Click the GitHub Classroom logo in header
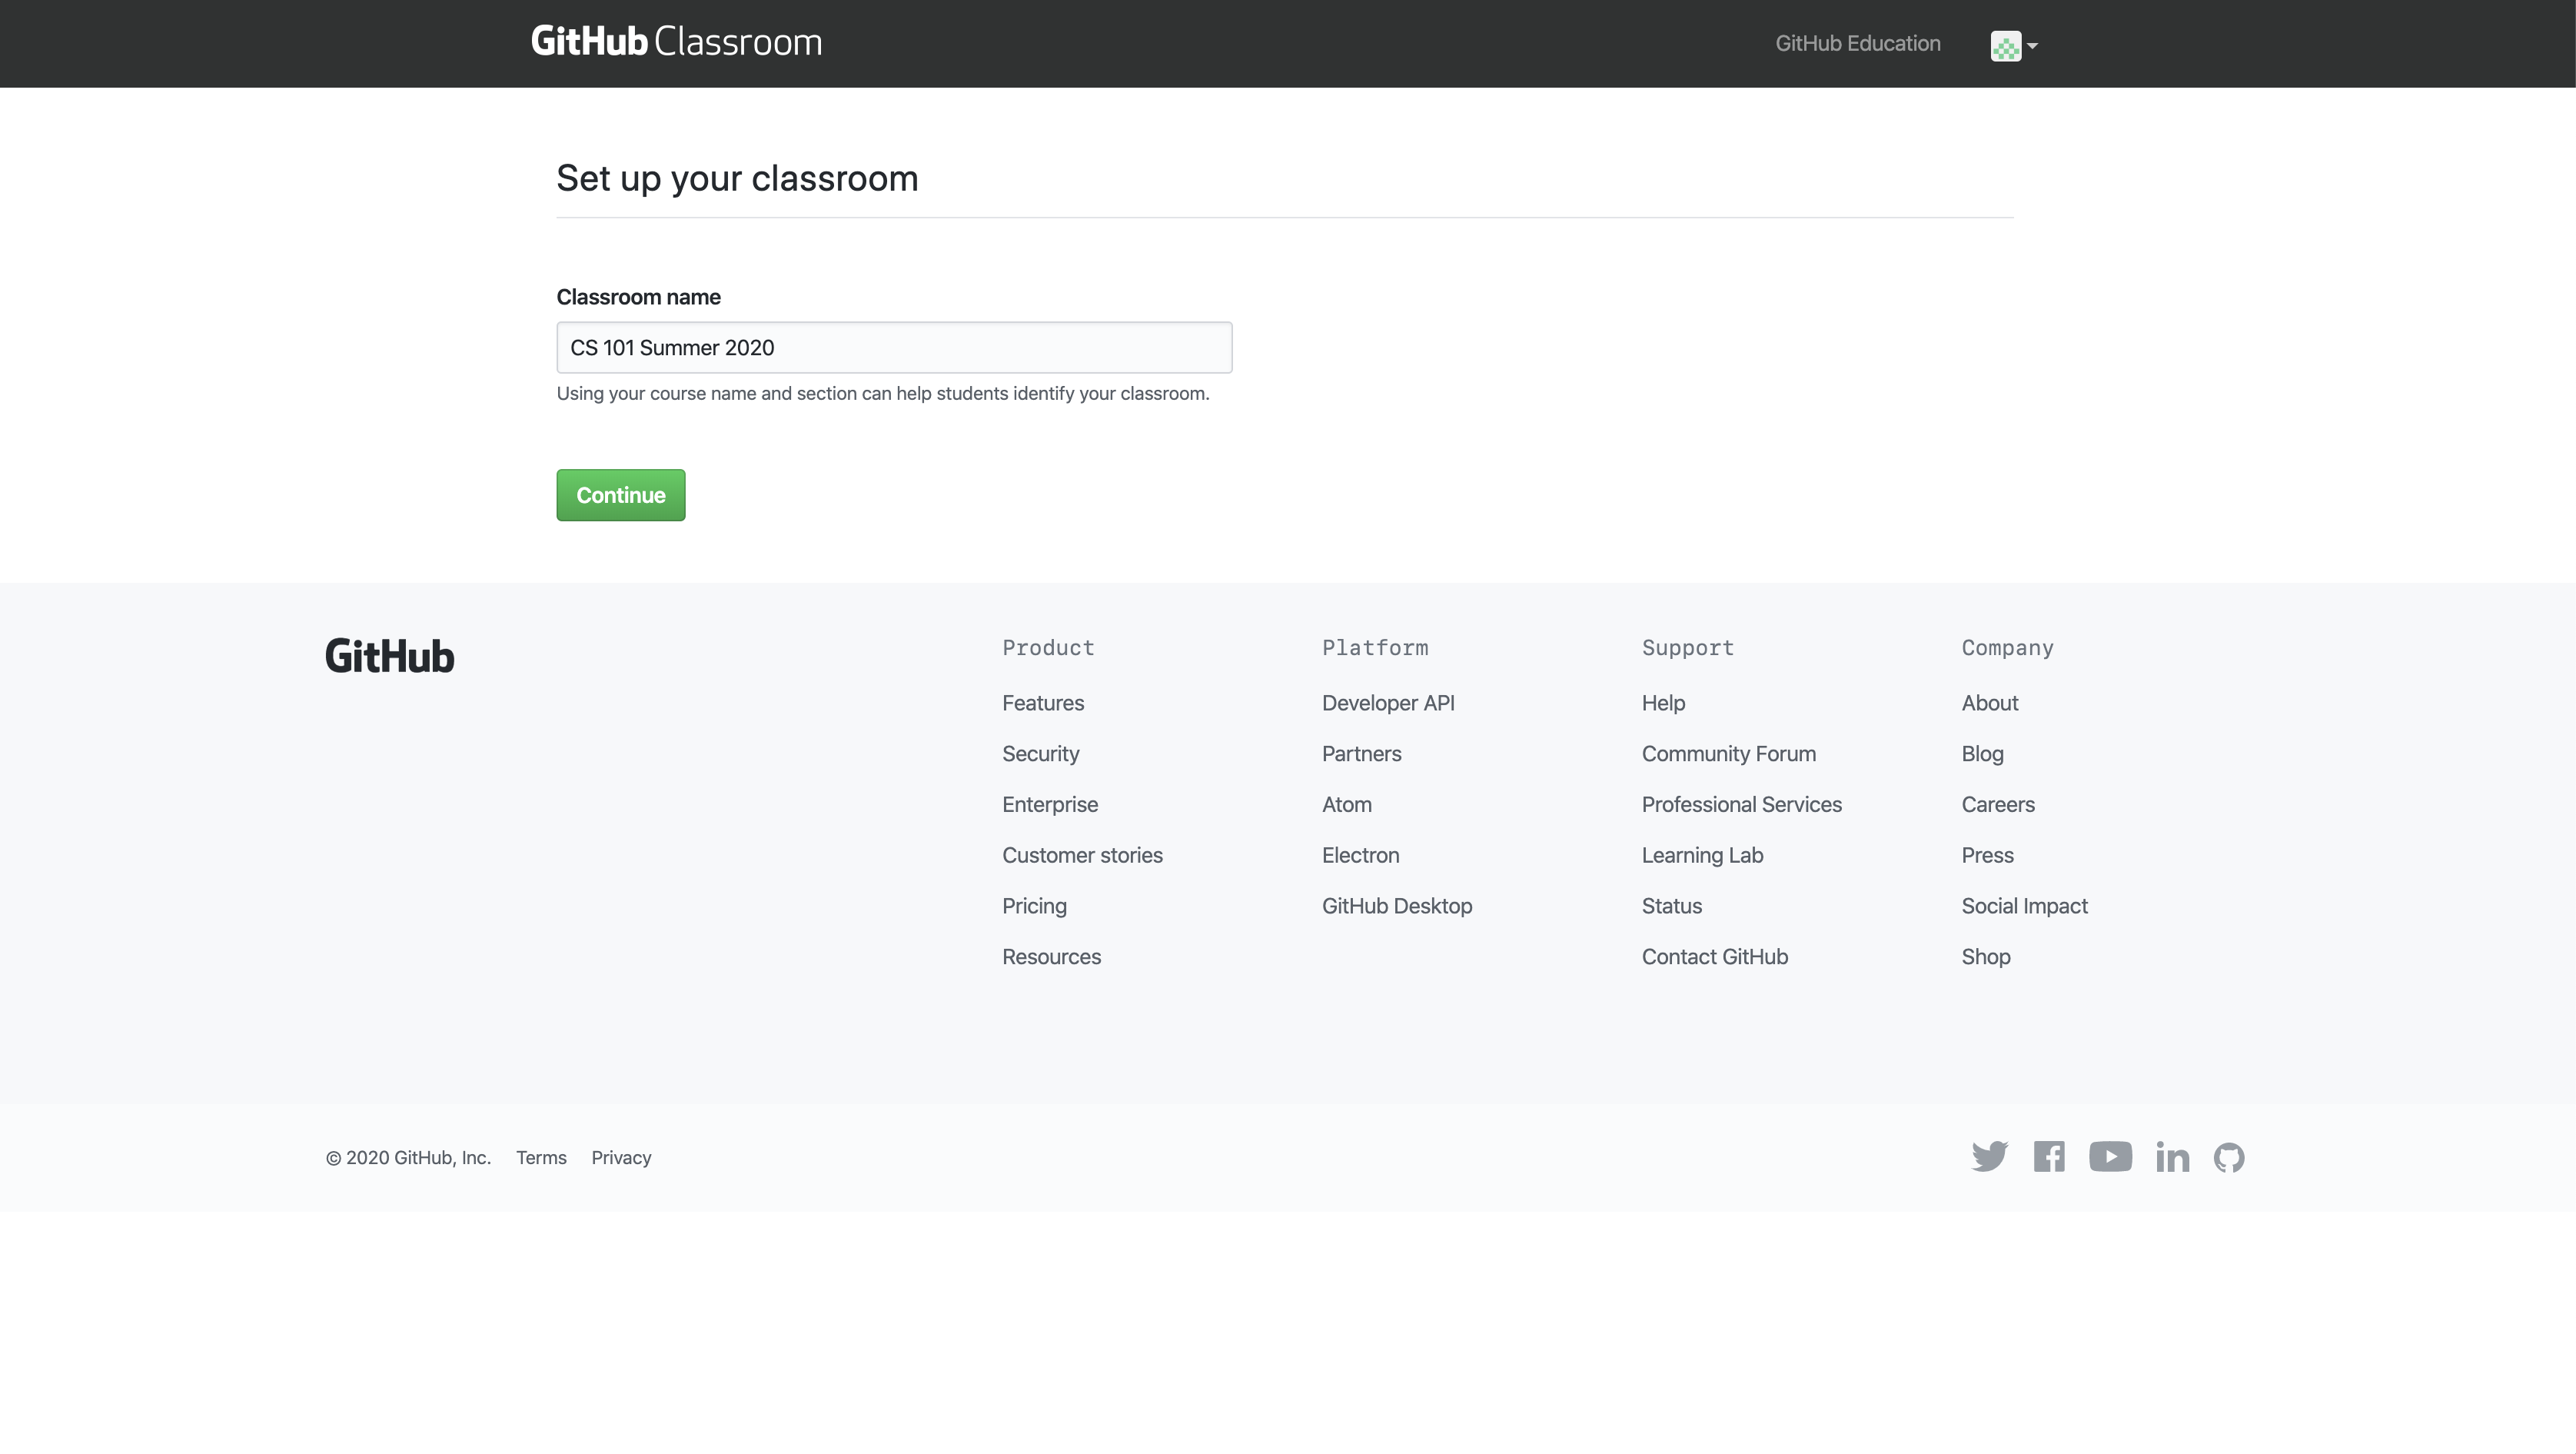Viewport: 2576px width, 1454px height. click(676, 42)
